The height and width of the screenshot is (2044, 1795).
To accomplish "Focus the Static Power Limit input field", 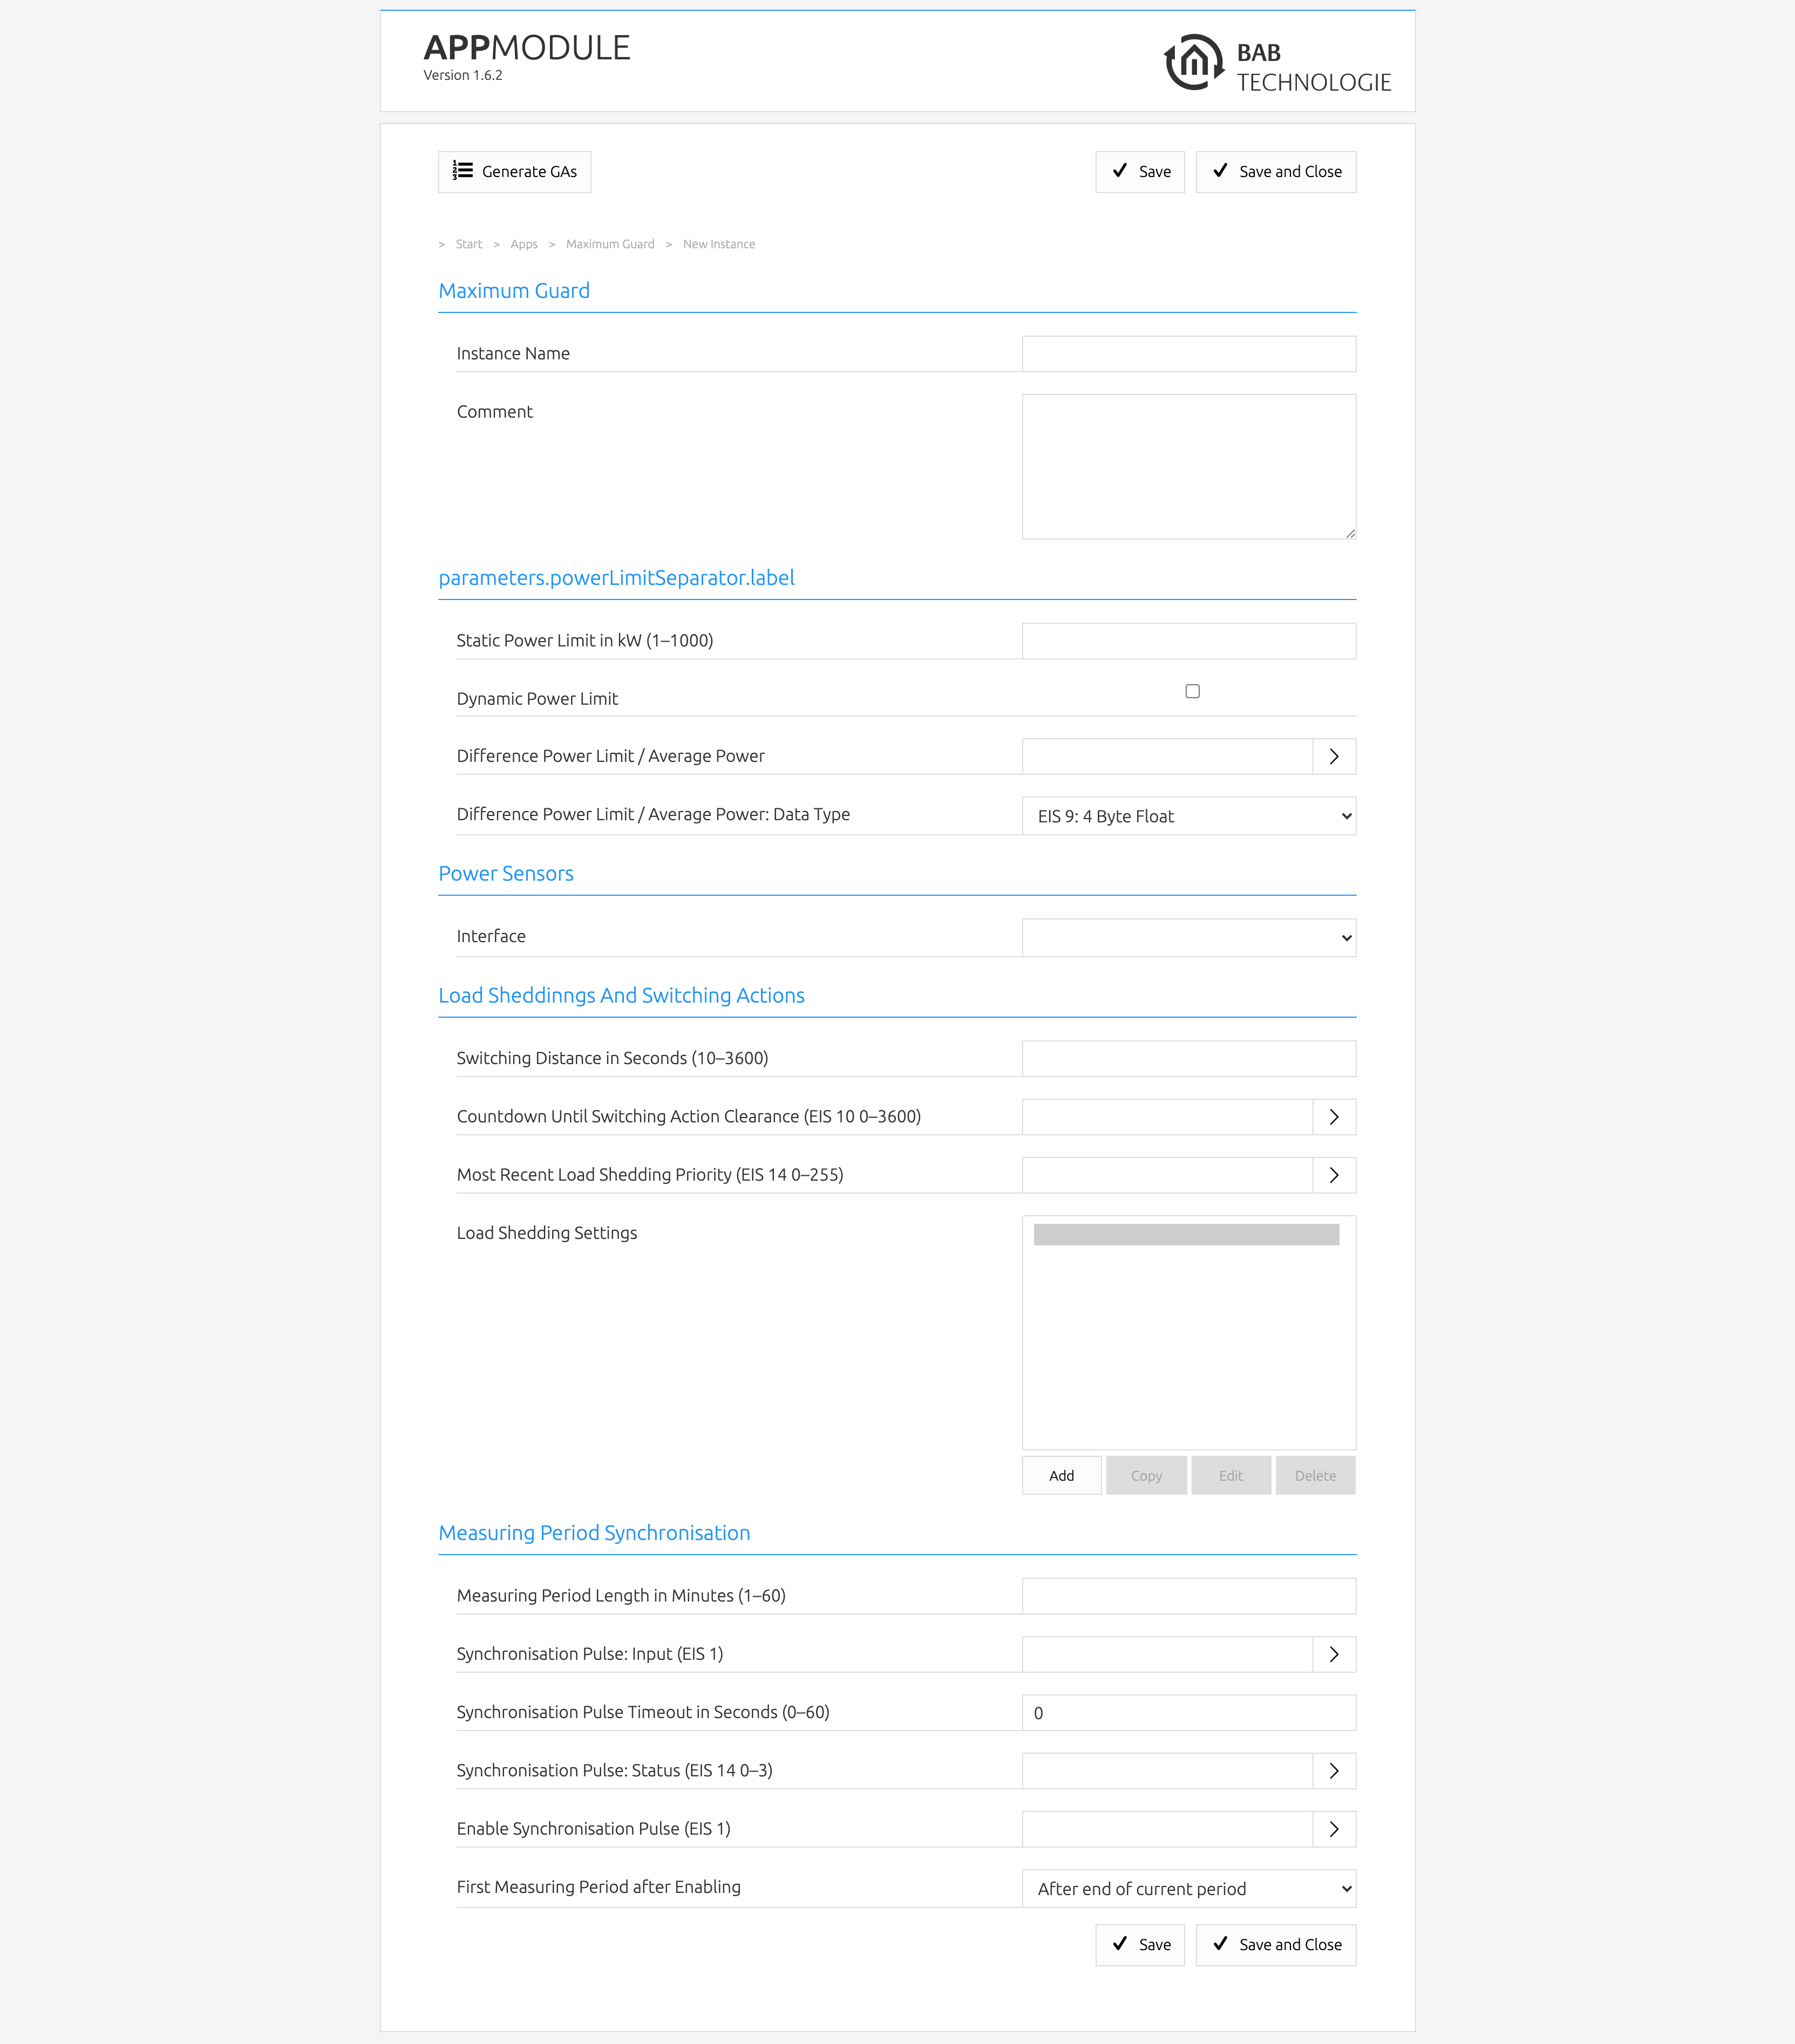I will coord(1188,641).
